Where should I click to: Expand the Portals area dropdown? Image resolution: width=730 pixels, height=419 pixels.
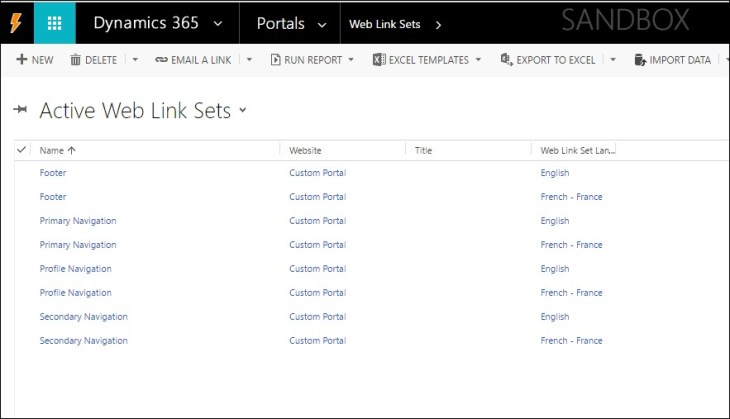321,24
